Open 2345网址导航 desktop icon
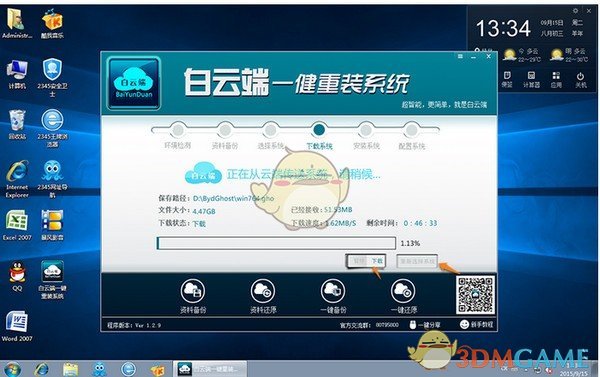This screenshot has height=377, width=600. (52, 179)
